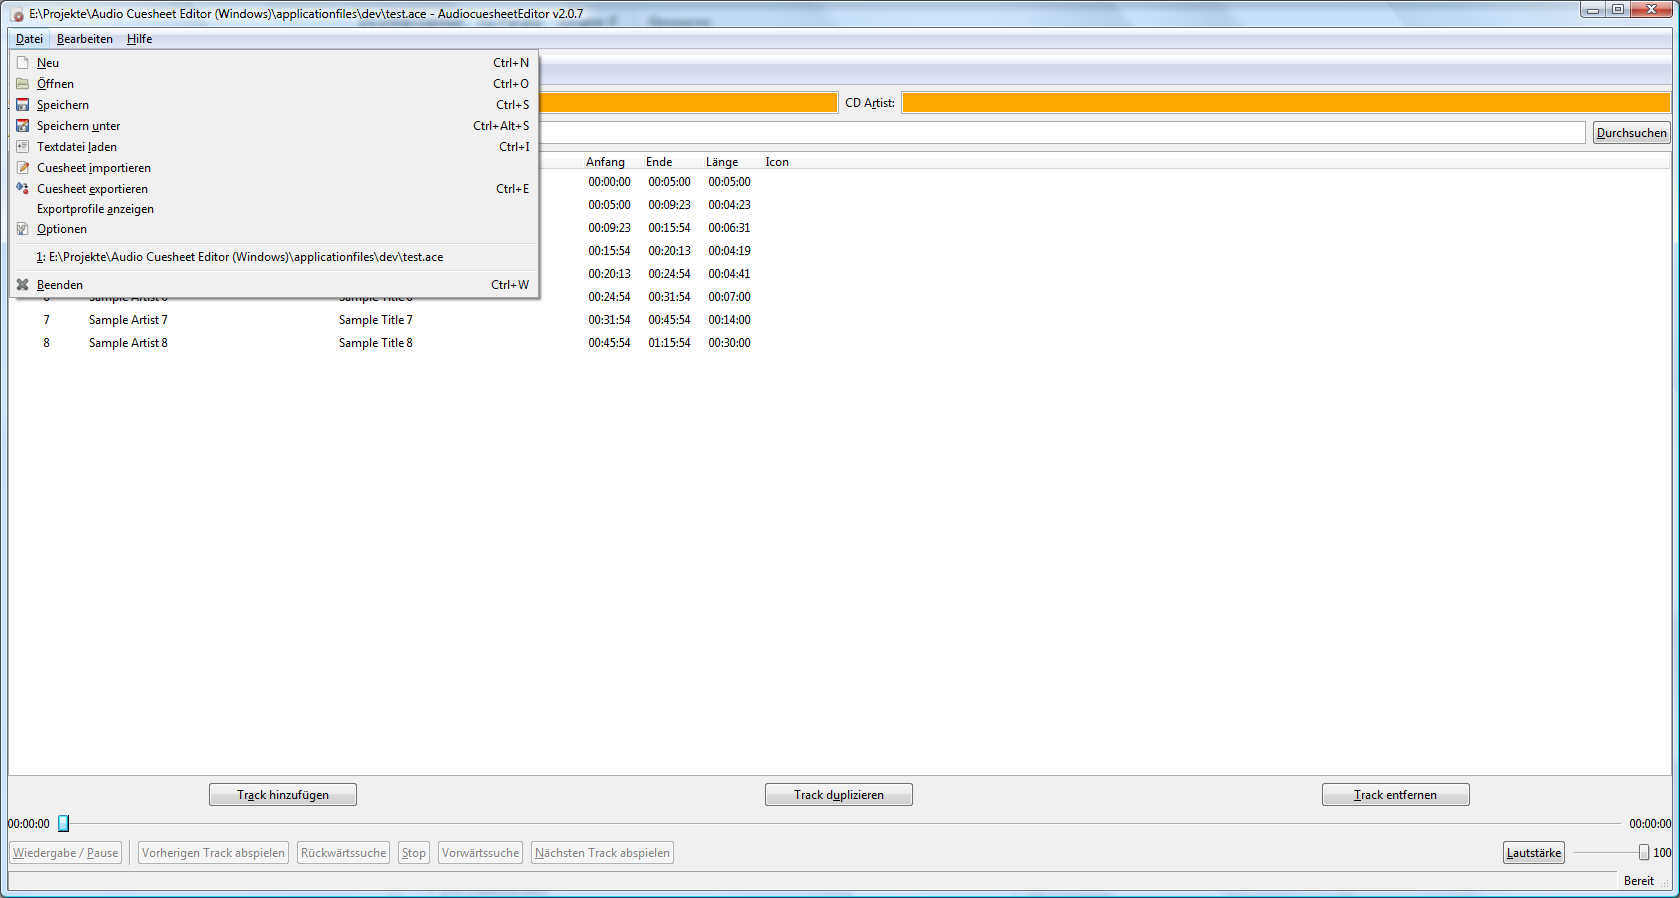Click length value 00:06:31
The width and height of the screenshot is (1680, 898).
[x=729, y=228]
